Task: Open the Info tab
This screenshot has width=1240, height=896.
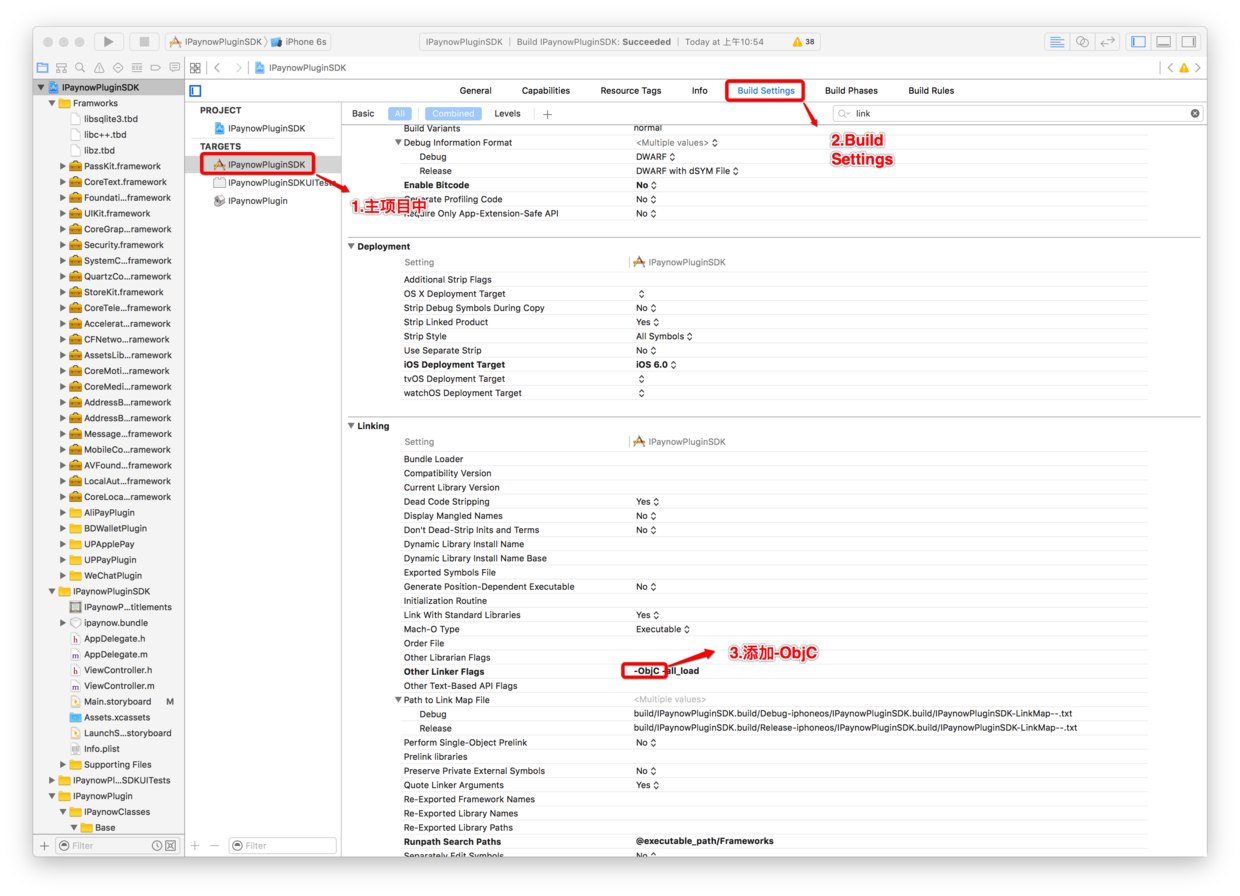Action: (x=700, y=91)
